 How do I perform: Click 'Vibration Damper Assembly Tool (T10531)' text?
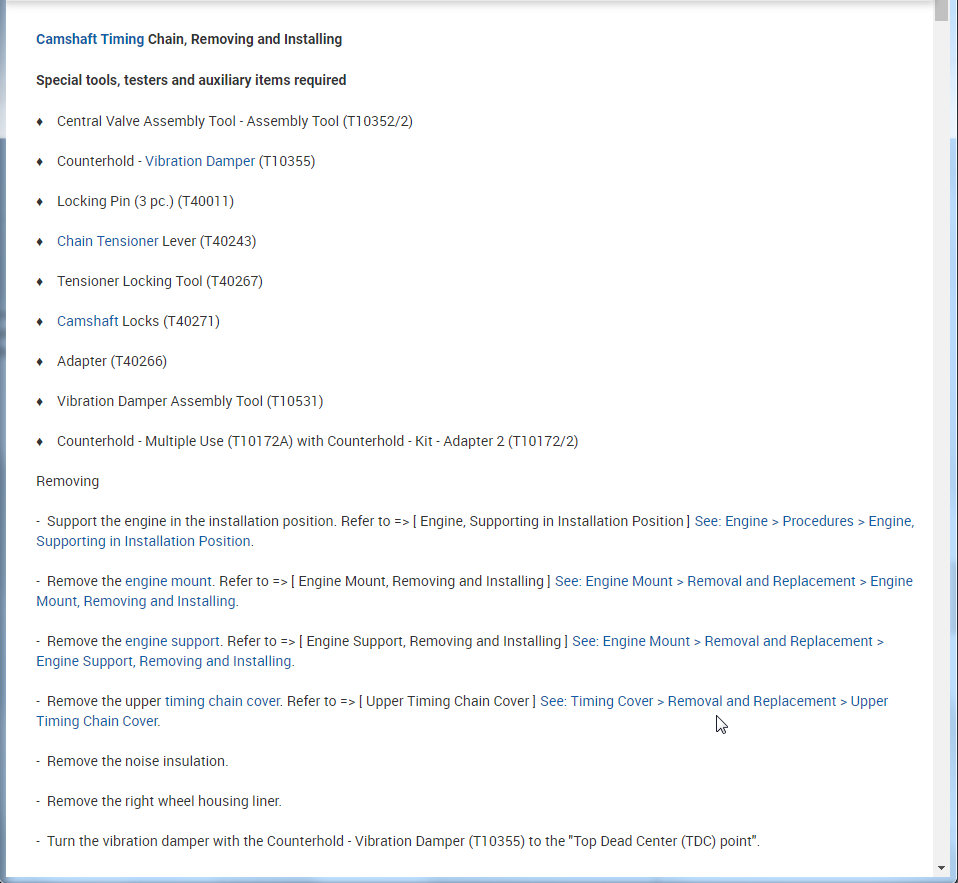pos(190,401)
